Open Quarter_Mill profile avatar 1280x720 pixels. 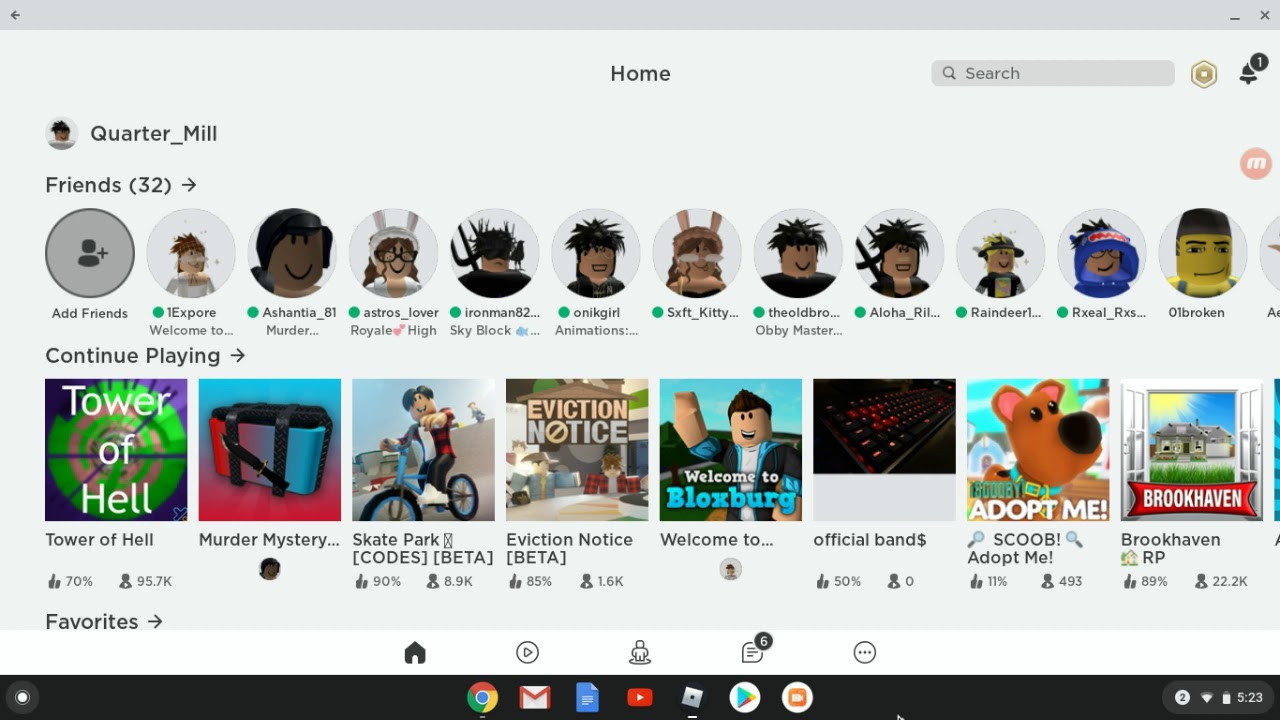(x=62, y=133)
